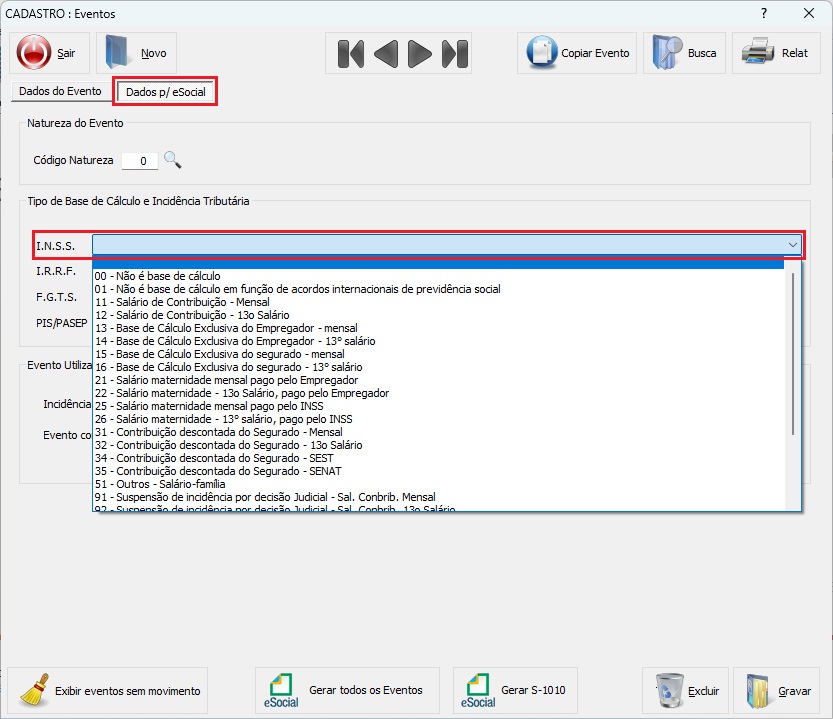This screenshot has width=833, height=719.
Task: Open the Busca search button
Action: [685, 53]
